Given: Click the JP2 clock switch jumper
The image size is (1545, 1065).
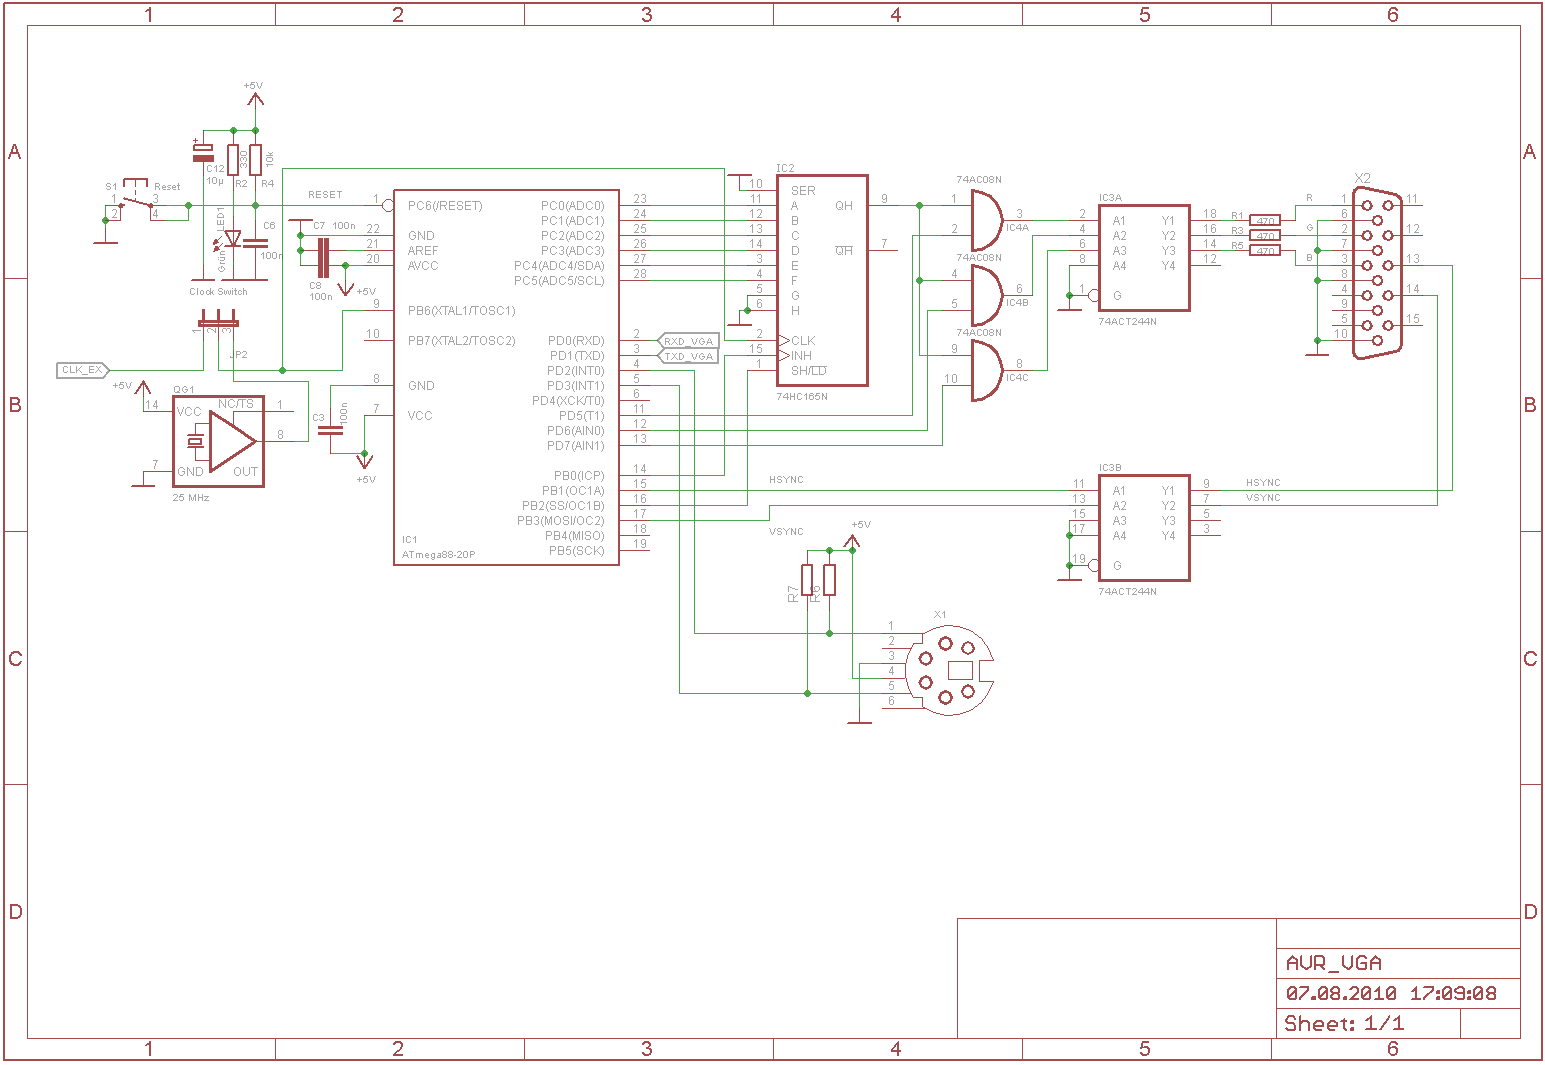Looking at the screenshot, I should pyautogui.click(x=218, y=320).
